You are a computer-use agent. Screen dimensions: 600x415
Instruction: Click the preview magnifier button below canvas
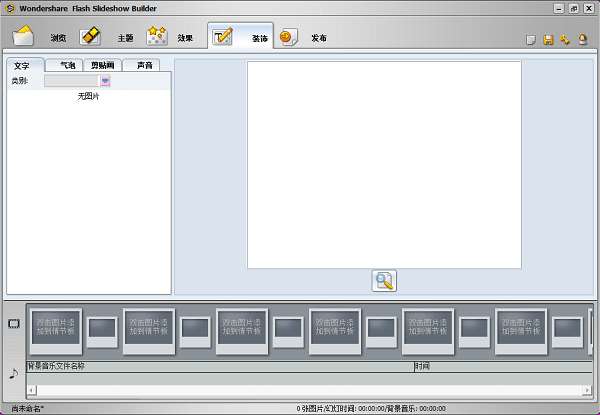click(x=384, y=281)
